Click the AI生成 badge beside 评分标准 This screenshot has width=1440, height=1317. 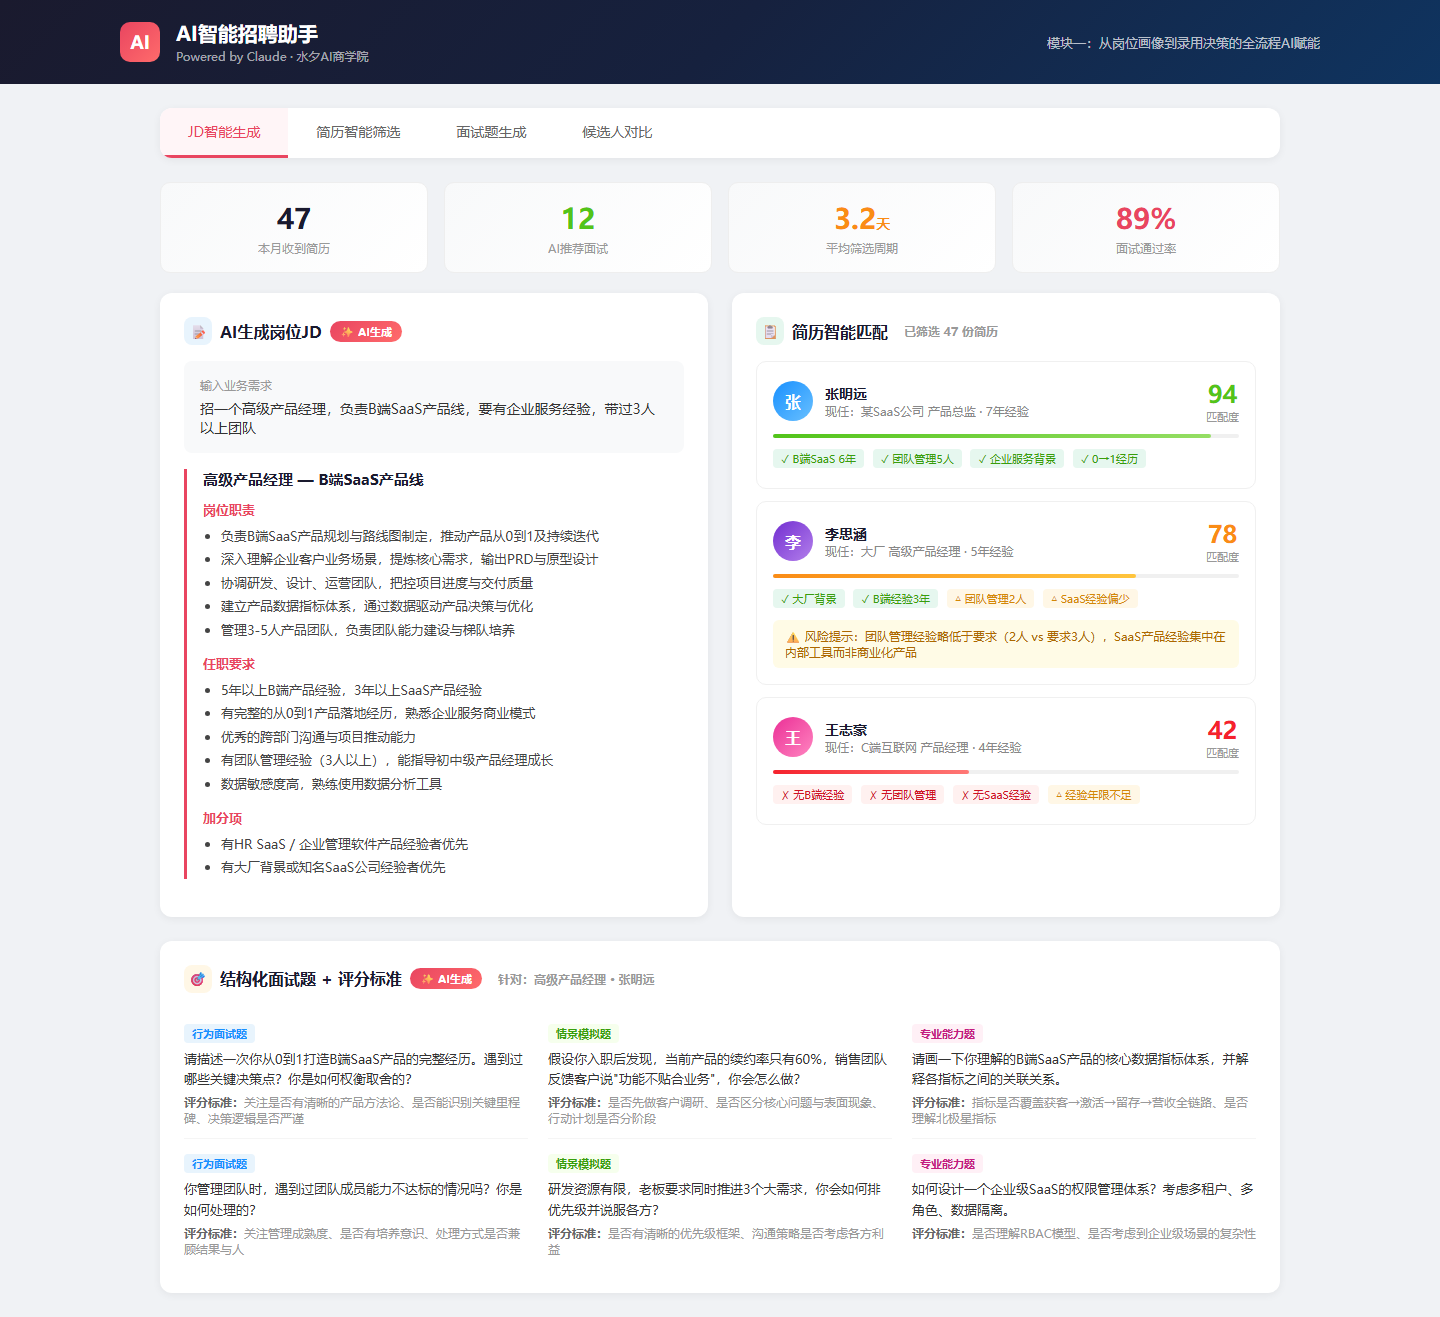coord(446,979)
